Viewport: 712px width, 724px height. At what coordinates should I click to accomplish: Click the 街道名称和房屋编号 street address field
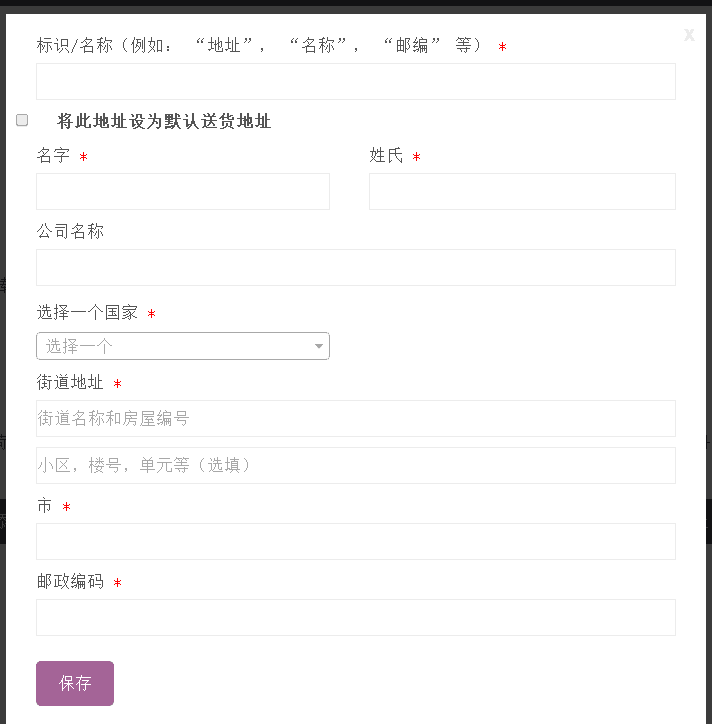(356, 418)
